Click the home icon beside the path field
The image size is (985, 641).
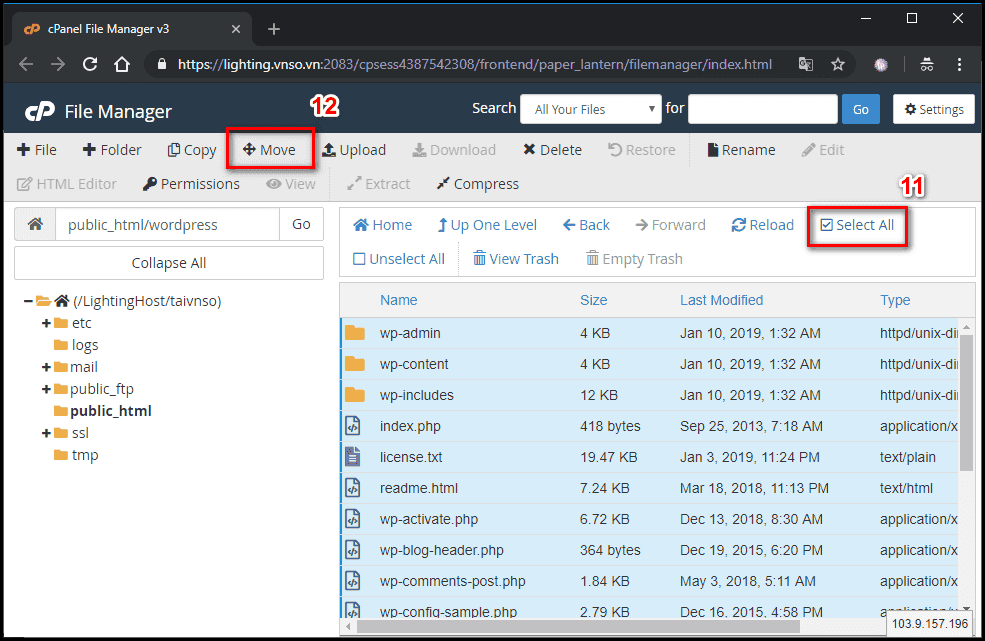click(x=35, y=224)
